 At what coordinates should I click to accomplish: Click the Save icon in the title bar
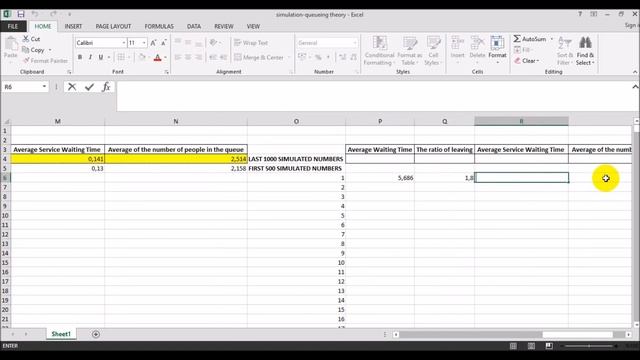tap(20, 14)
